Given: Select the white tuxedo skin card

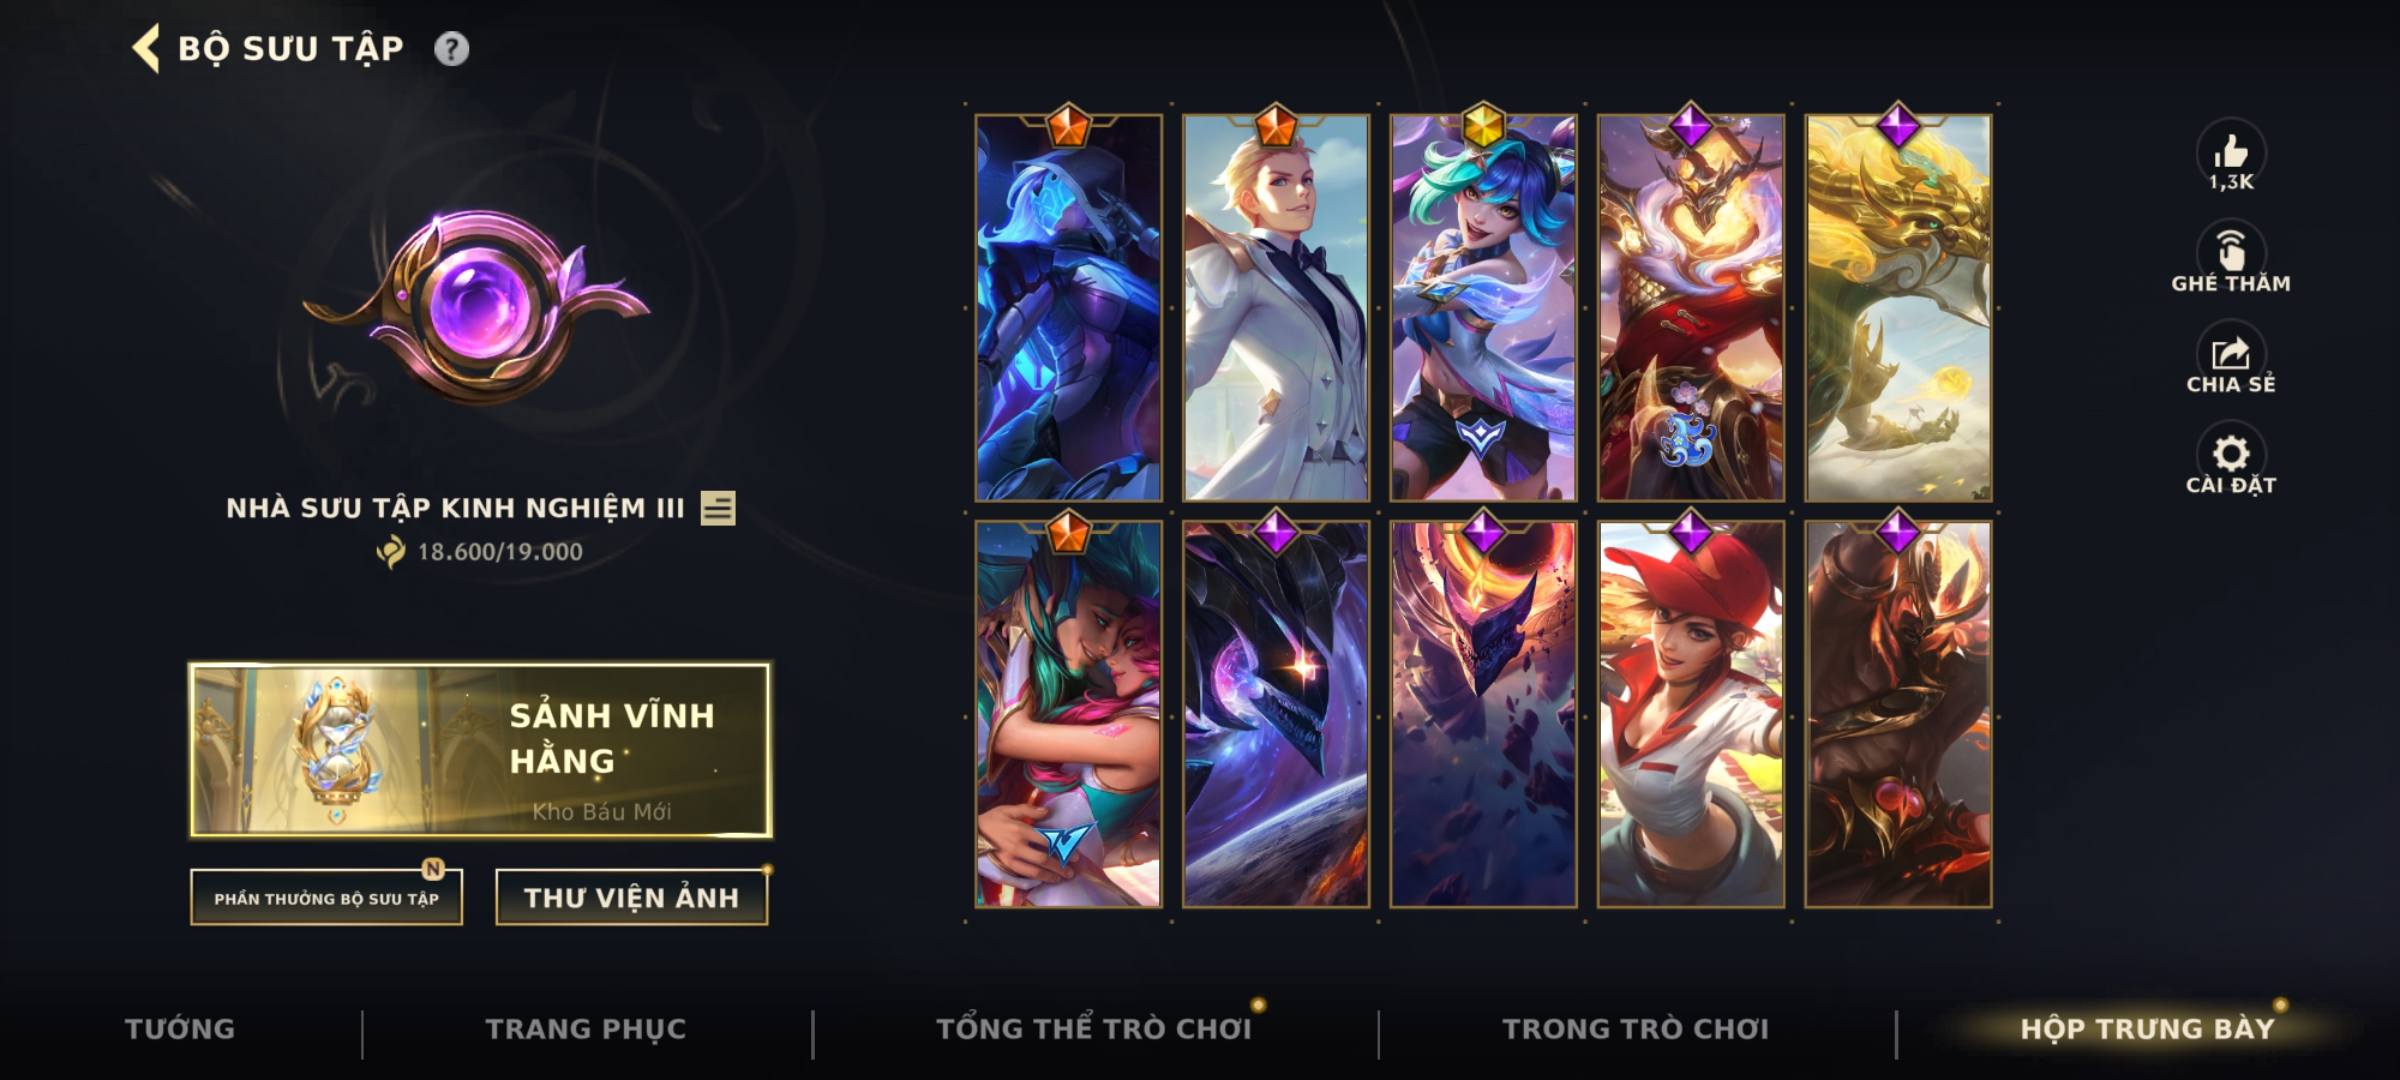Looking at the screenshot, I should 1276,308.
